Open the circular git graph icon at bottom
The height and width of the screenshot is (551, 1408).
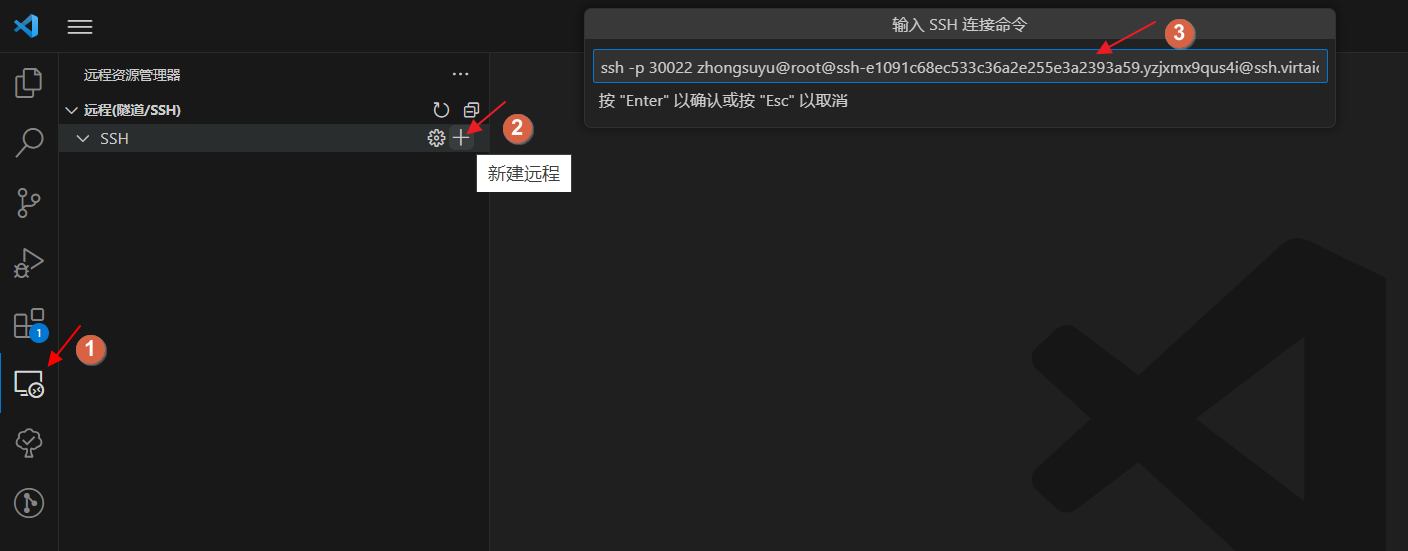point(29,503)
